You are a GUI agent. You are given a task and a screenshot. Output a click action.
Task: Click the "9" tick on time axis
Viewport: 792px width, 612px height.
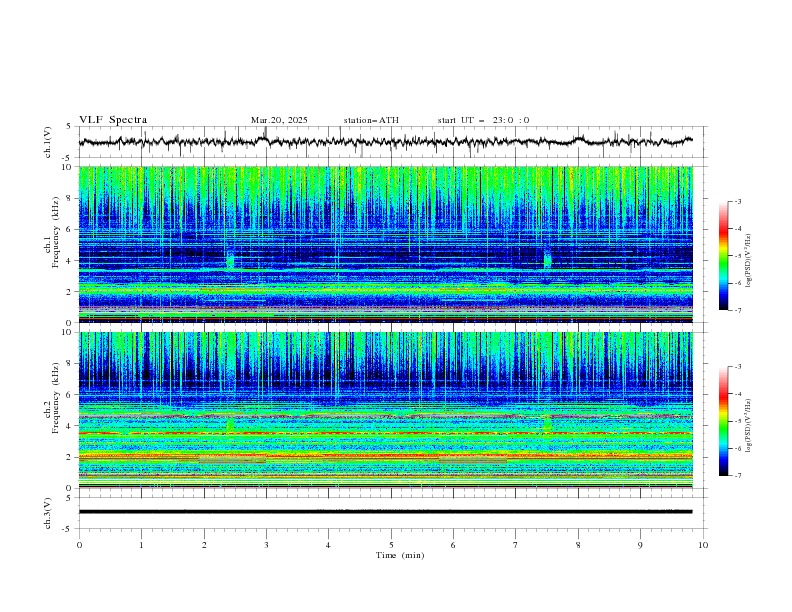[x=640, y=545]
